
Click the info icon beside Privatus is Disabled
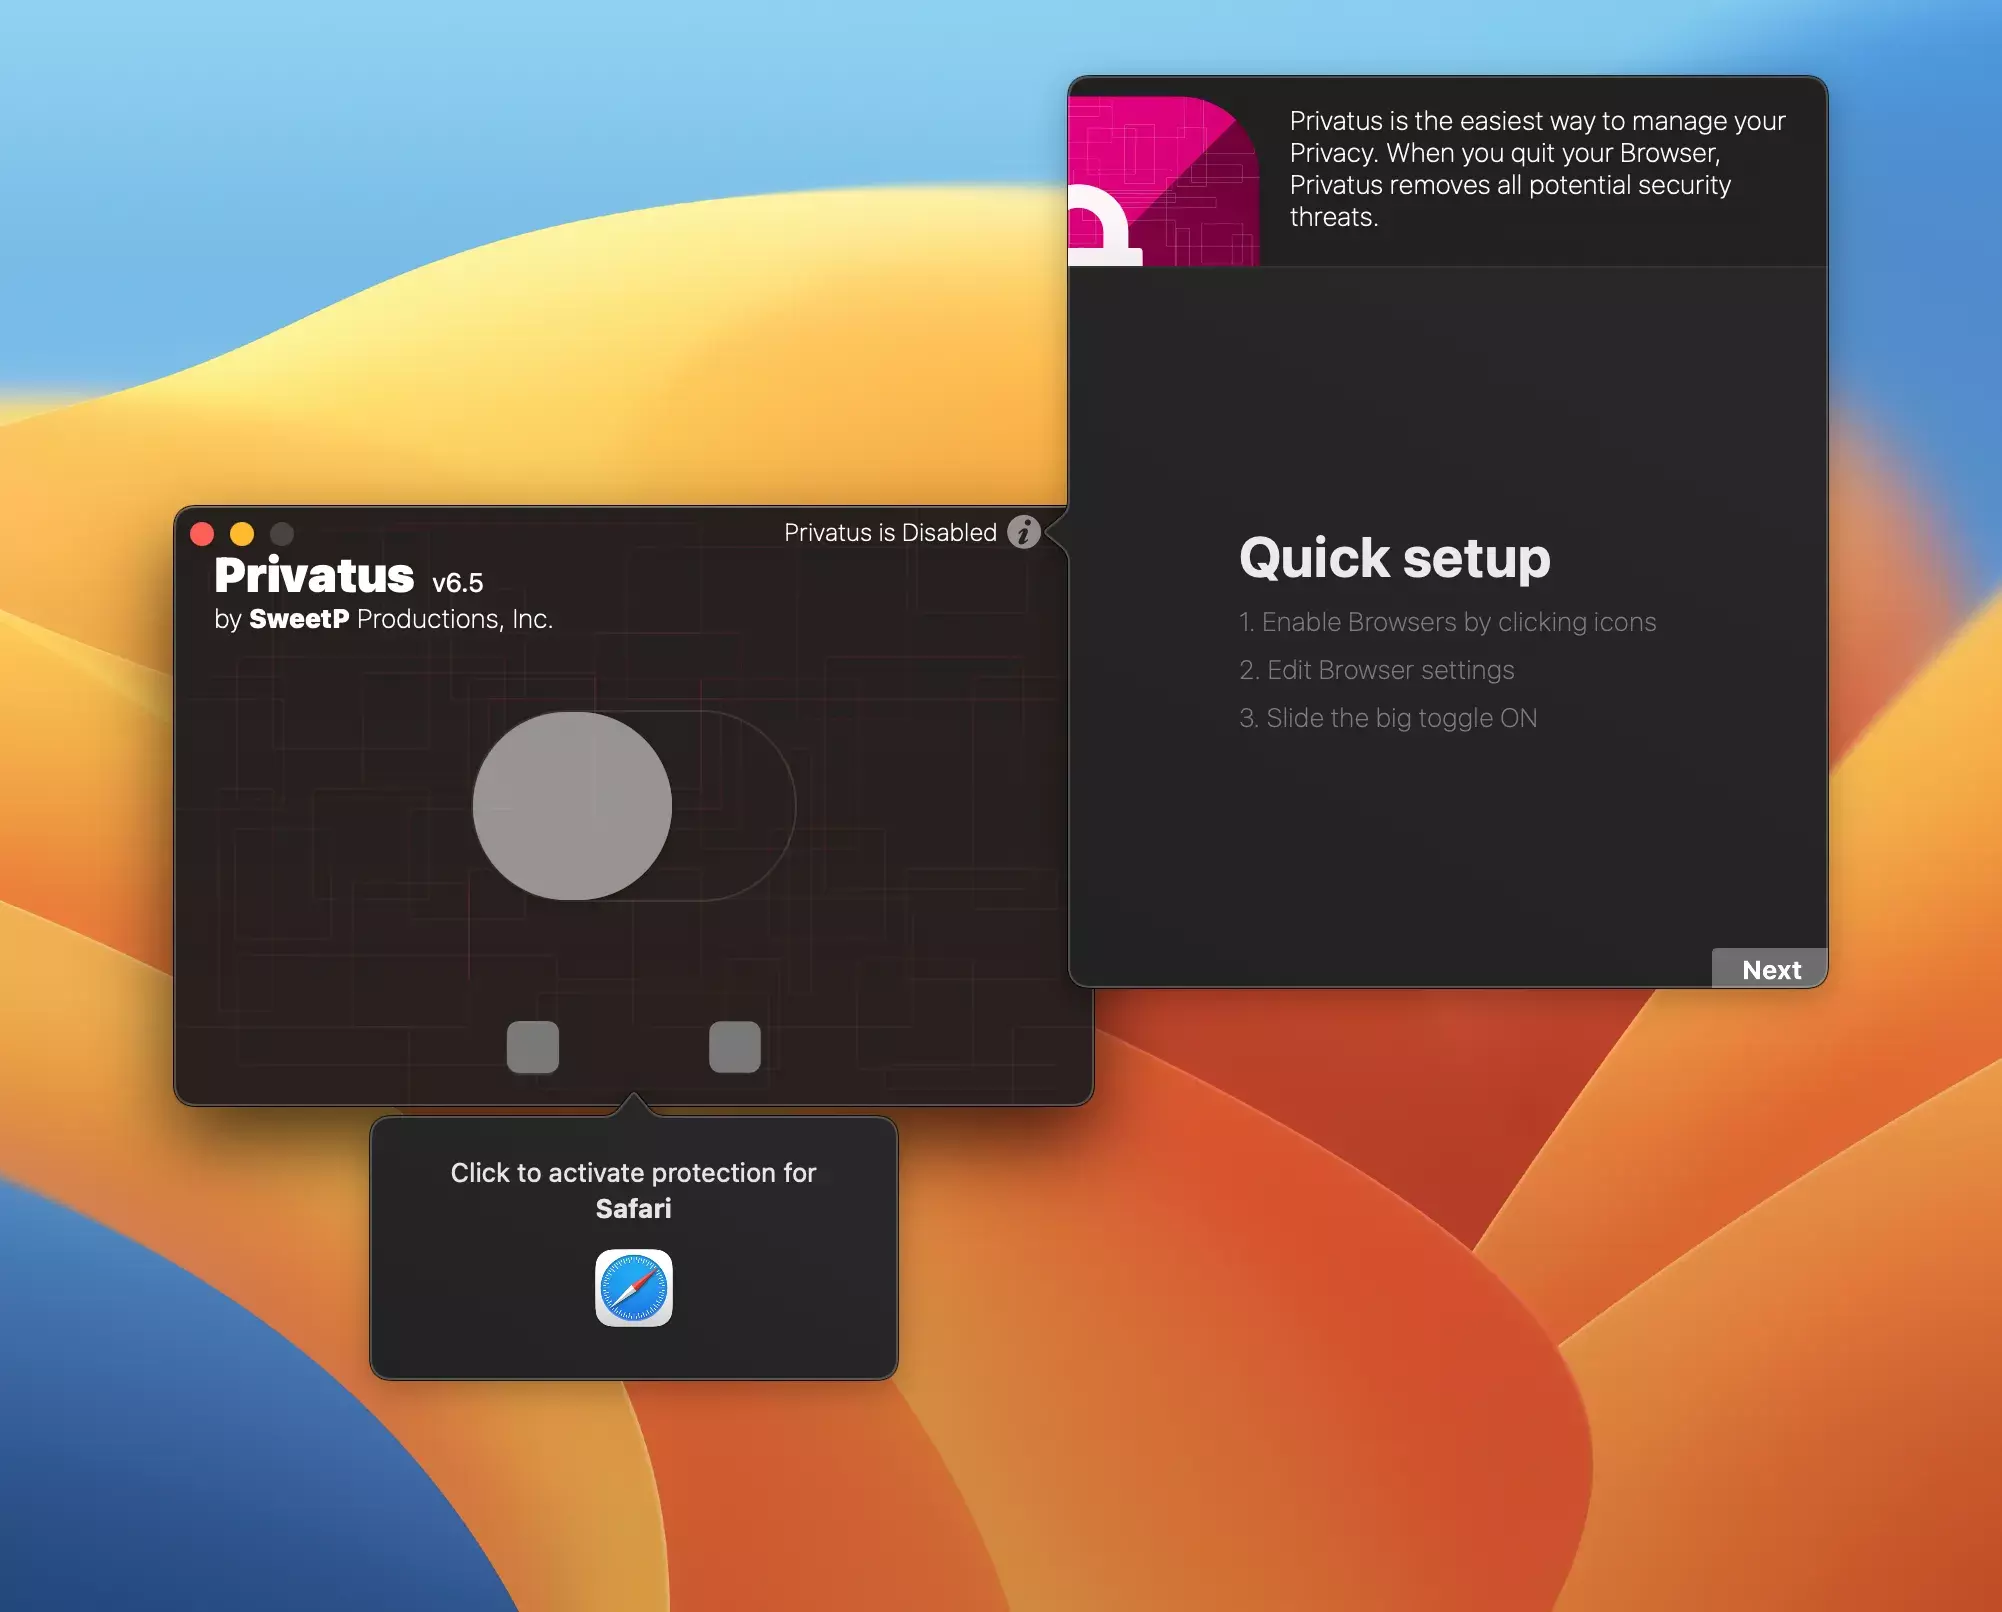[x=1023, y=532]
